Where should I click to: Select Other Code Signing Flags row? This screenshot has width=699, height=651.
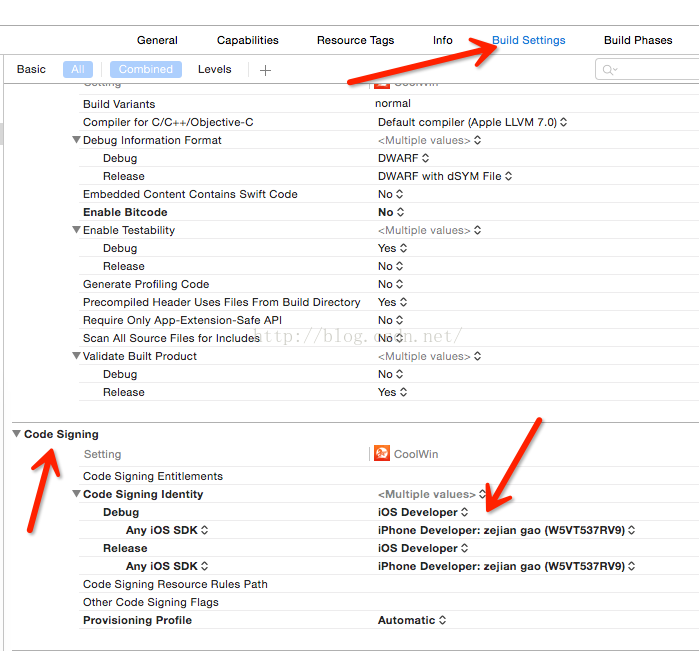pyautogui.click(x=389, y=602)
